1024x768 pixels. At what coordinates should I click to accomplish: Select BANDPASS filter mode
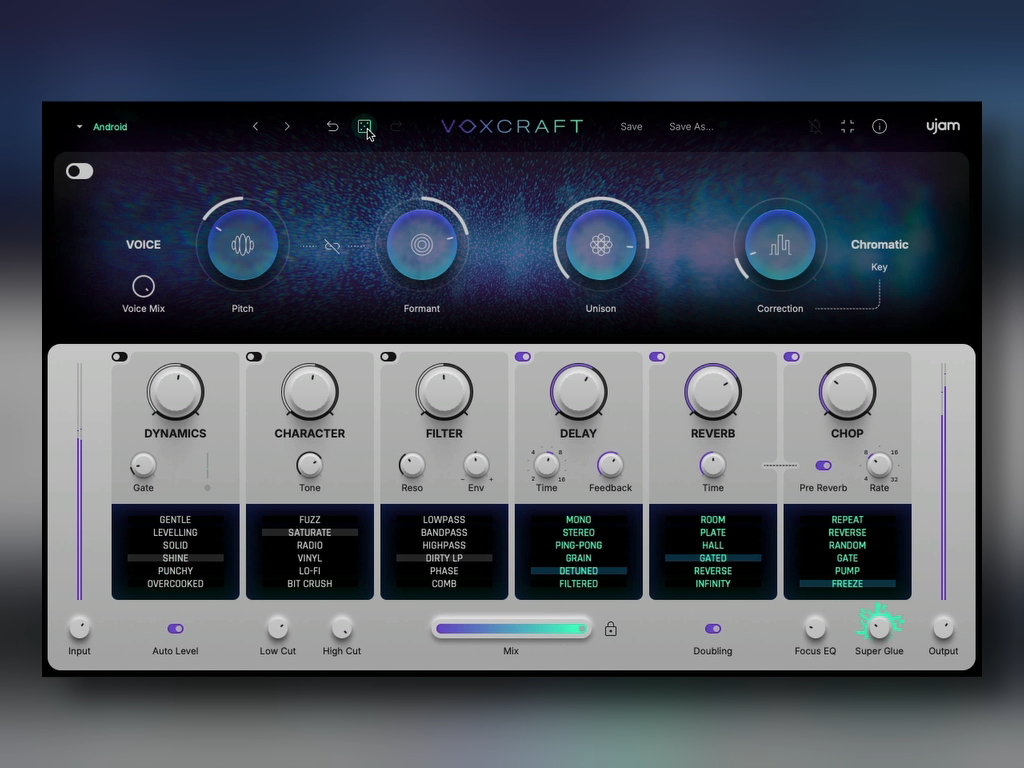pyautogui.click(x=444, y=533)
